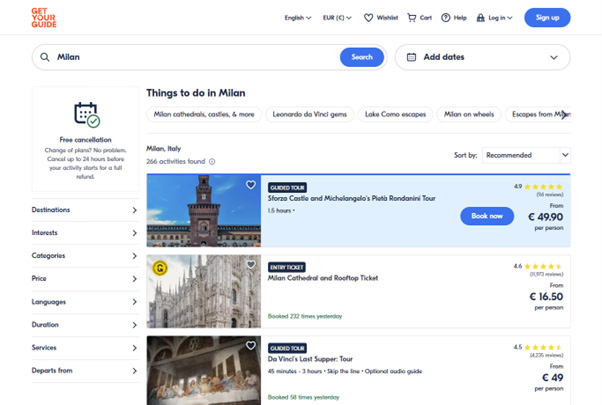Expand the Services filter
The width and height of the screenshot is (602, 405).
pyautogui.click(x=85, y=348)
